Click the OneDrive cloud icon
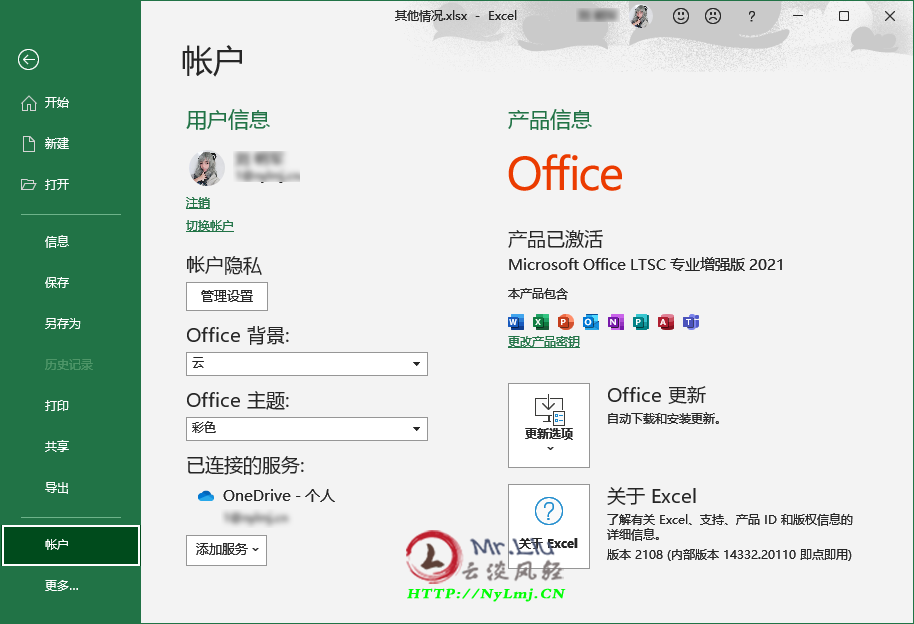 coord(206,496)
